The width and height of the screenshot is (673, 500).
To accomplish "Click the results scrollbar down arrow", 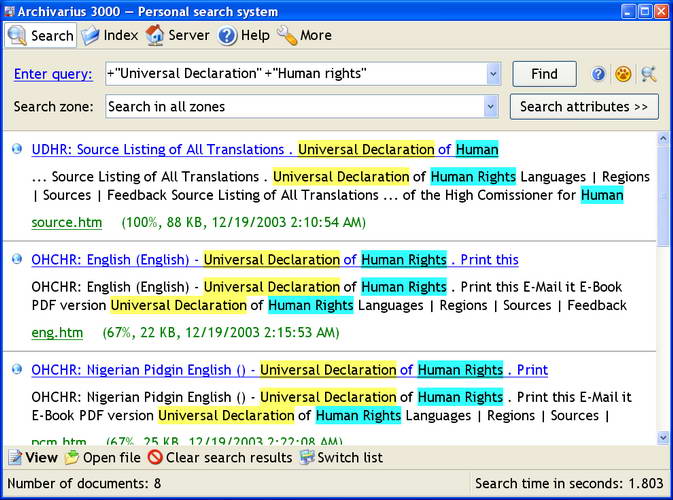I will (x=663, y=437).
